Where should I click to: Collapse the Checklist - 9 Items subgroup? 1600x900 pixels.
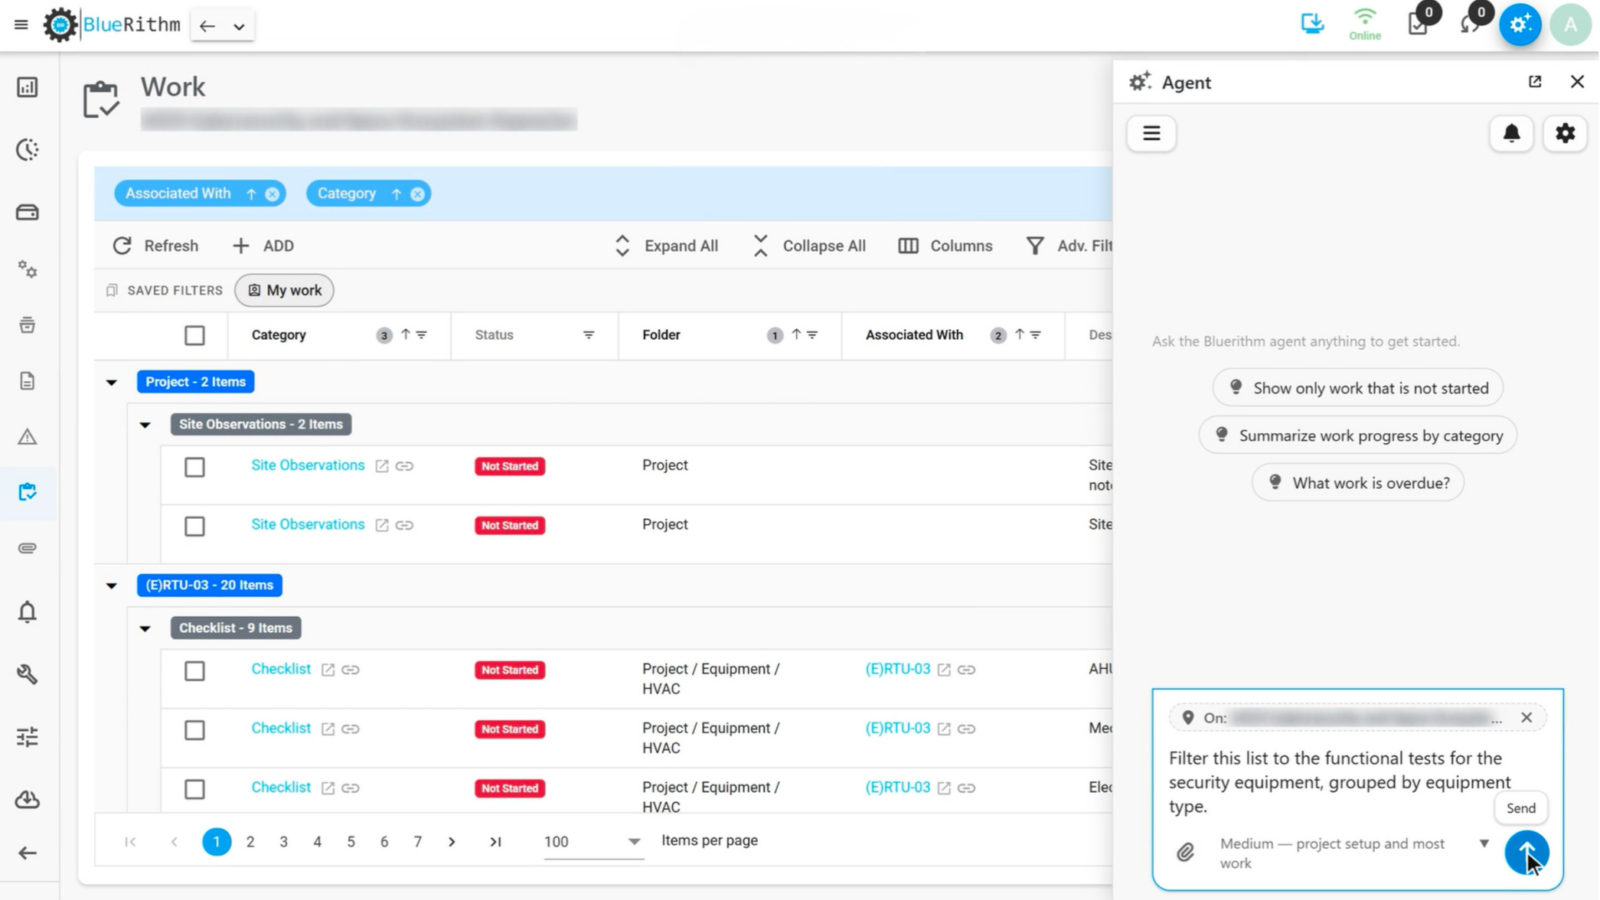point(145,629)
